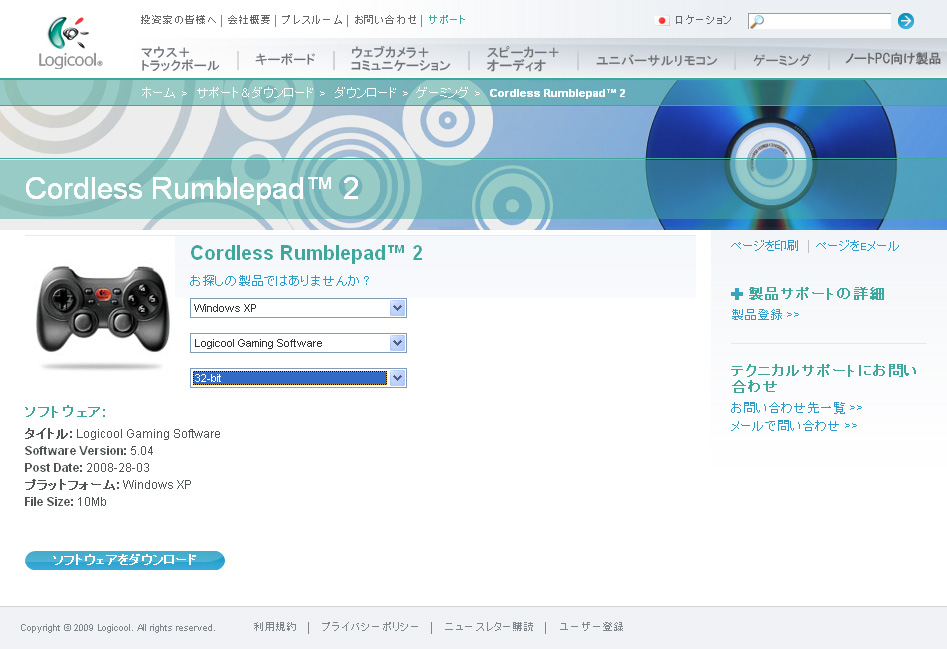Click the ロケーション link

pos(702,21)
